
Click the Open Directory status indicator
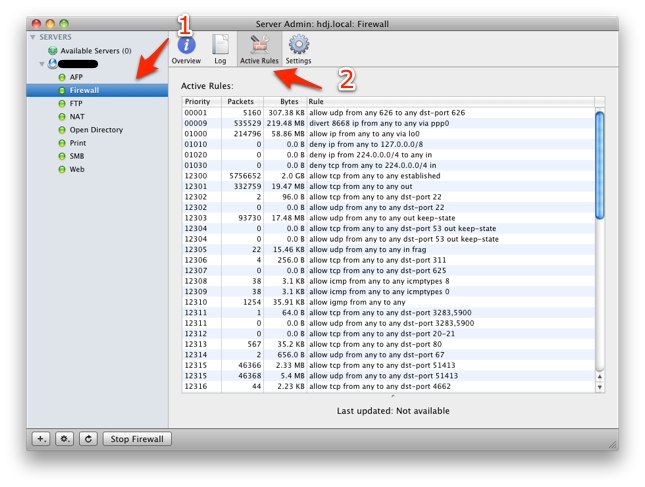click(62, 130)
